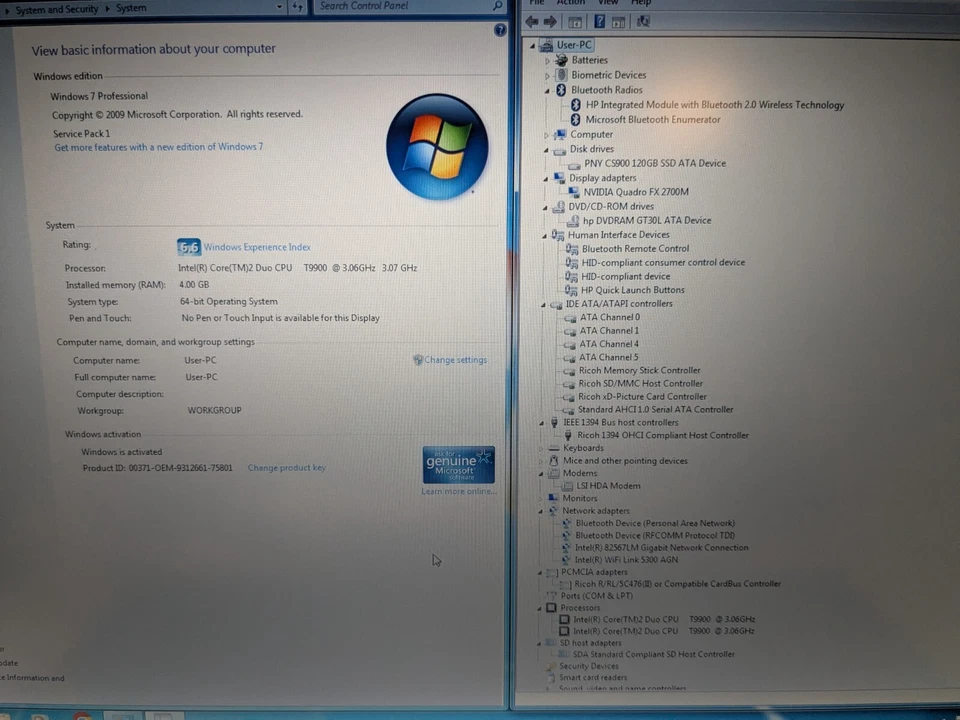Select ATA Channel 0
The image size is (960, 720).
click(x=609, y=317)
